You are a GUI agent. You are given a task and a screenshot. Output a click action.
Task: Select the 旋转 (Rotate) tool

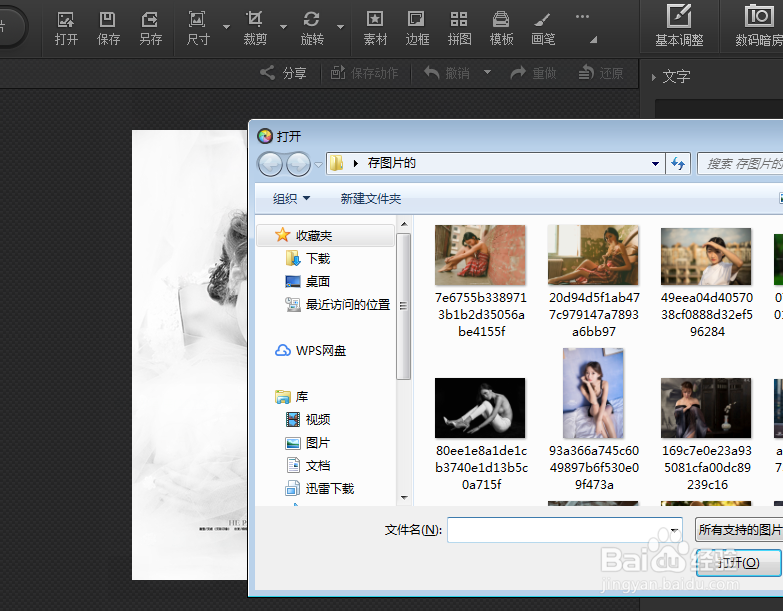click(312, 28)
